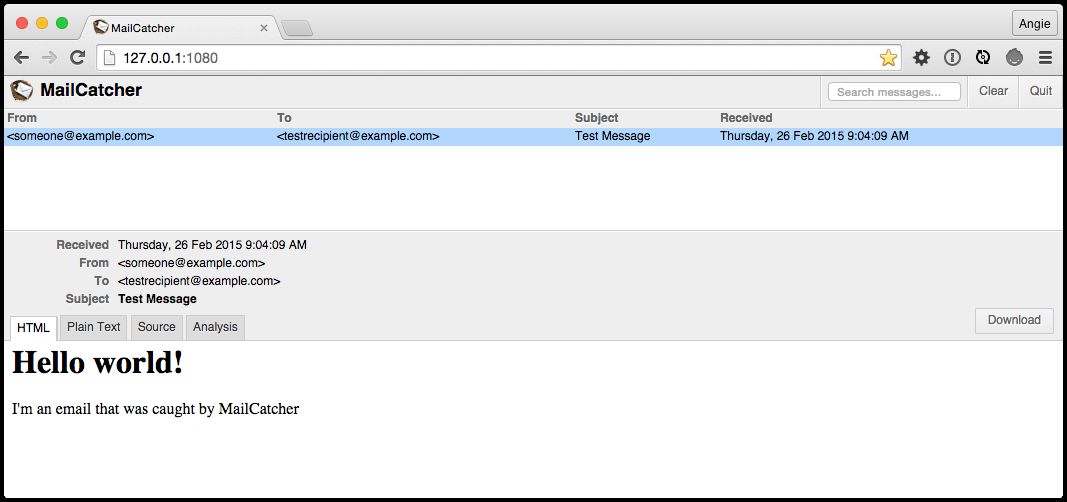The image size is (1067, 502).
Task: Reload the page with the refresh icon
Action: [x=77, y=58]
